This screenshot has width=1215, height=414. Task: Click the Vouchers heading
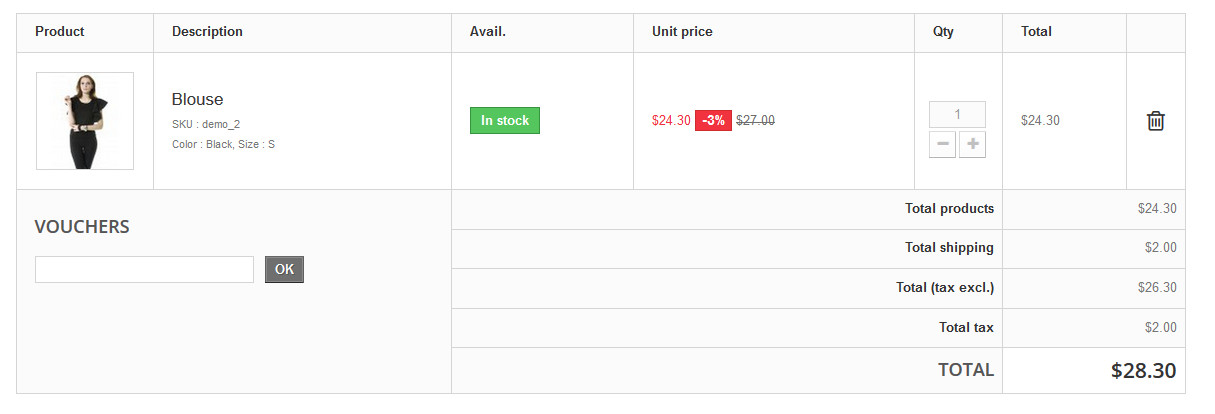coord(82,227)
